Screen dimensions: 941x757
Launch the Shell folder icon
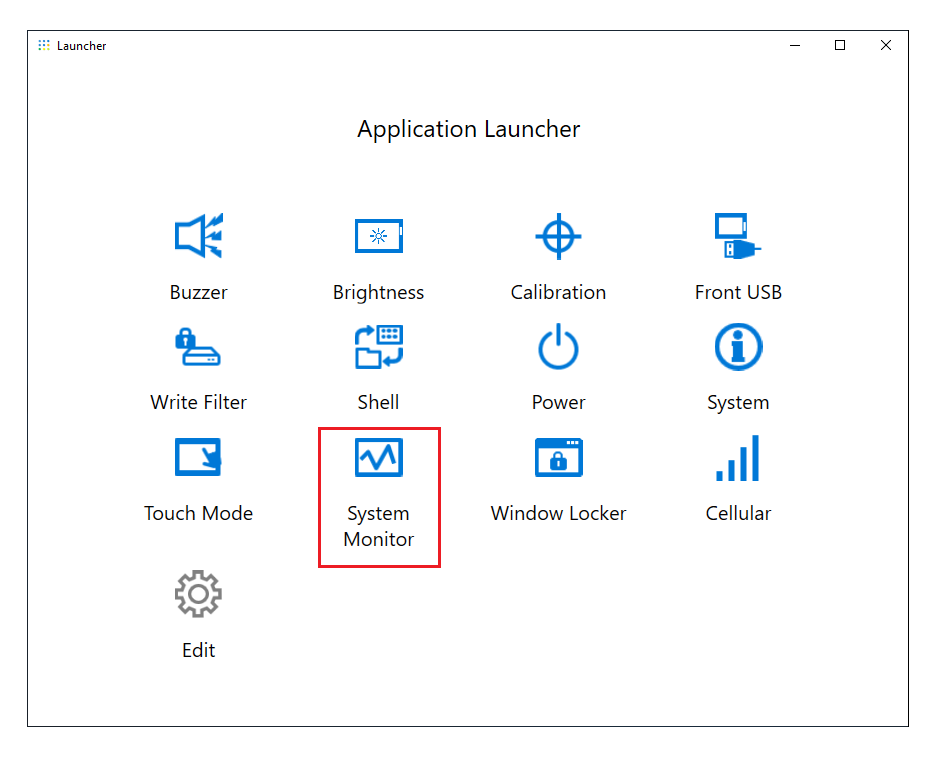click(x=378, y=348)
